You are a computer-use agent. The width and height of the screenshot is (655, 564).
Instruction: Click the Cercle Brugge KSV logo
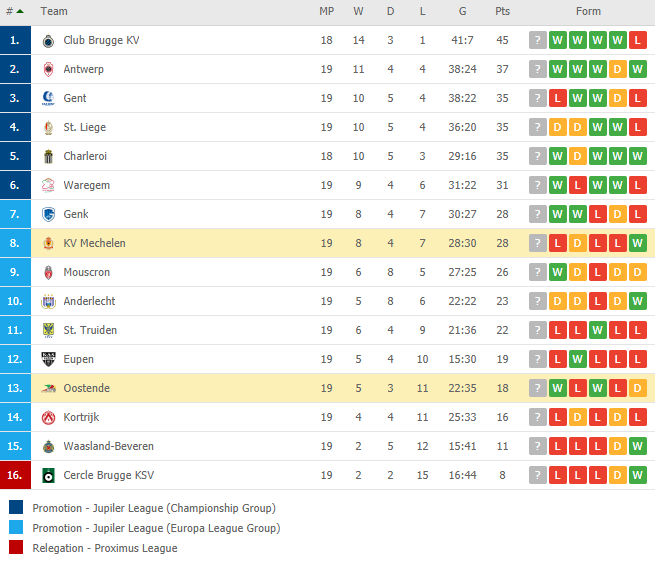coord(48,475)
